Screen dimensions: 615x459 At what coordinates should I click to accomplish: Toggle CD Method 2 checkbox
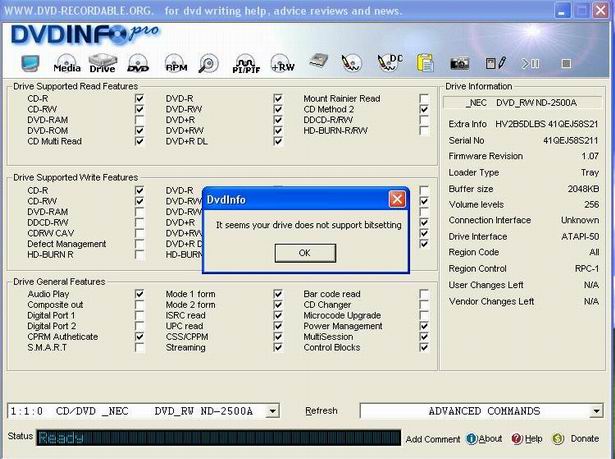pos(424,109)
